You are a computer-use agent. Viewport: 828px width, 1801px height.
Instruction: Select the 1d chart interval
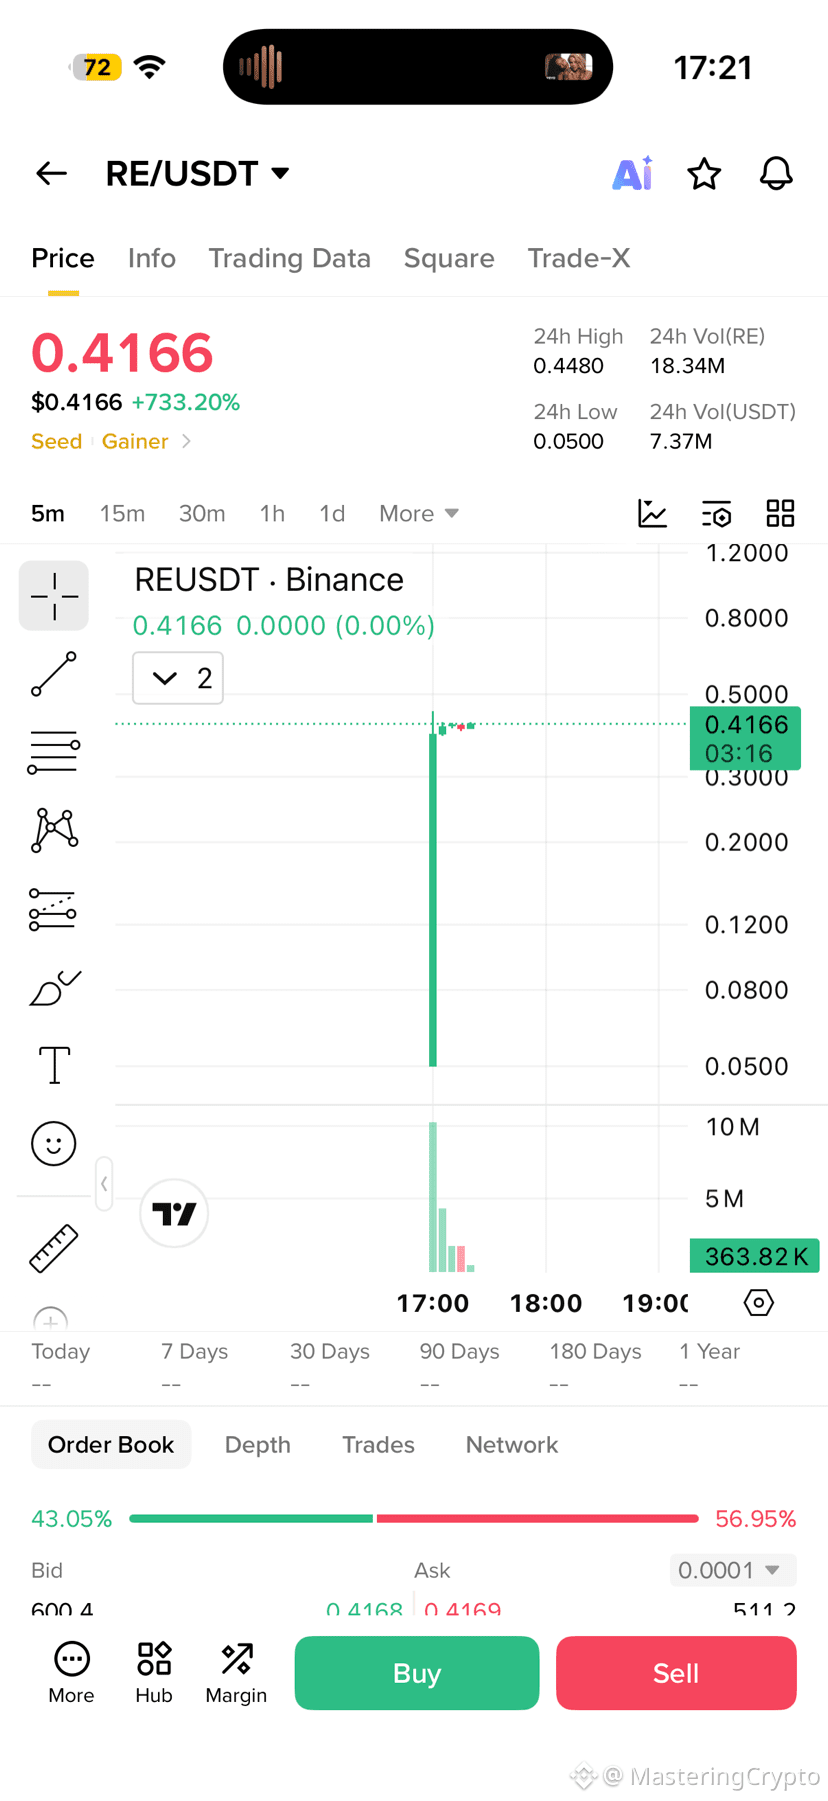pyautogui.click(x=332, y=514)
